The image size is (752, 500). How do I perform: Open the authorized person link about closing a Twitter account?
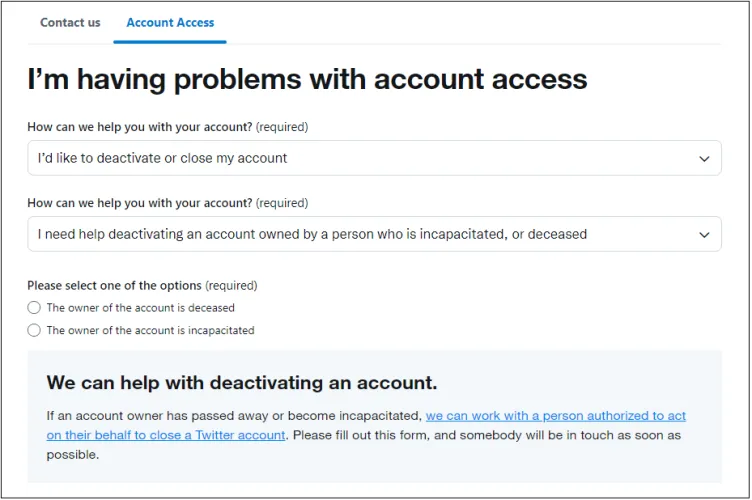[555, 415]
